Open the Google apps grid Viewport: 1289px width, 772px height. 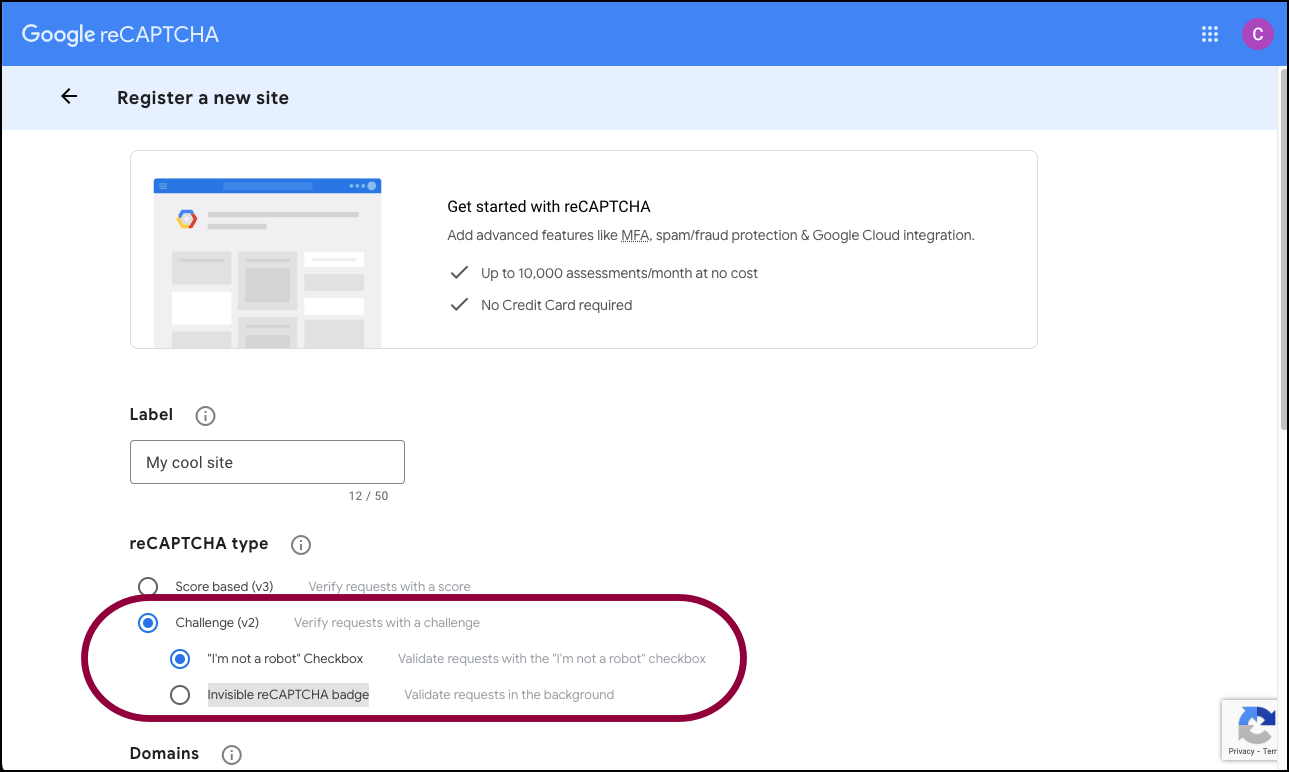[x=1210, y=34]
